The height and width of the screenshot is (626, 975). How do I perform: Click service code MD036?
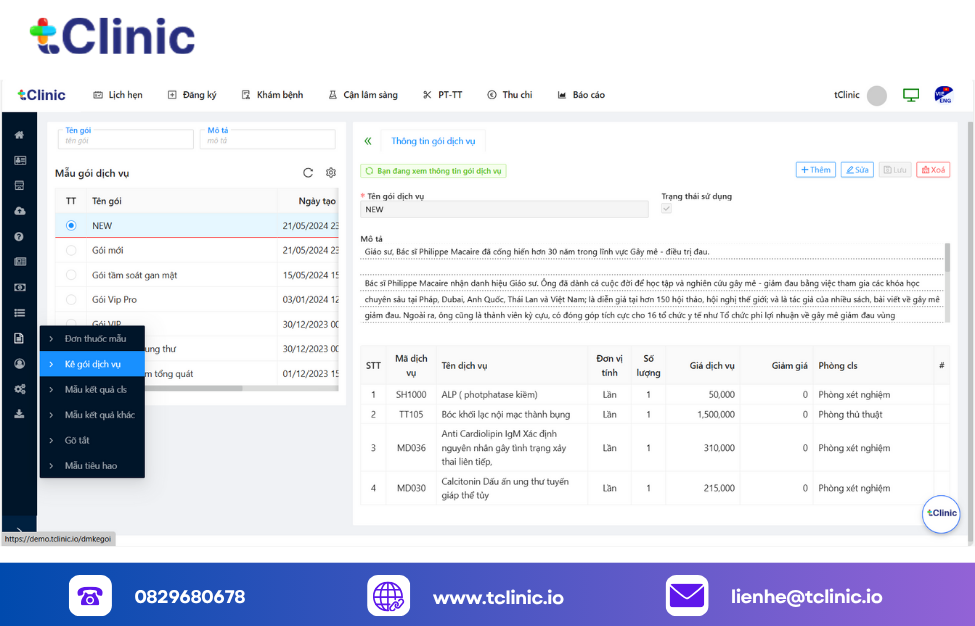click(411, 448)
